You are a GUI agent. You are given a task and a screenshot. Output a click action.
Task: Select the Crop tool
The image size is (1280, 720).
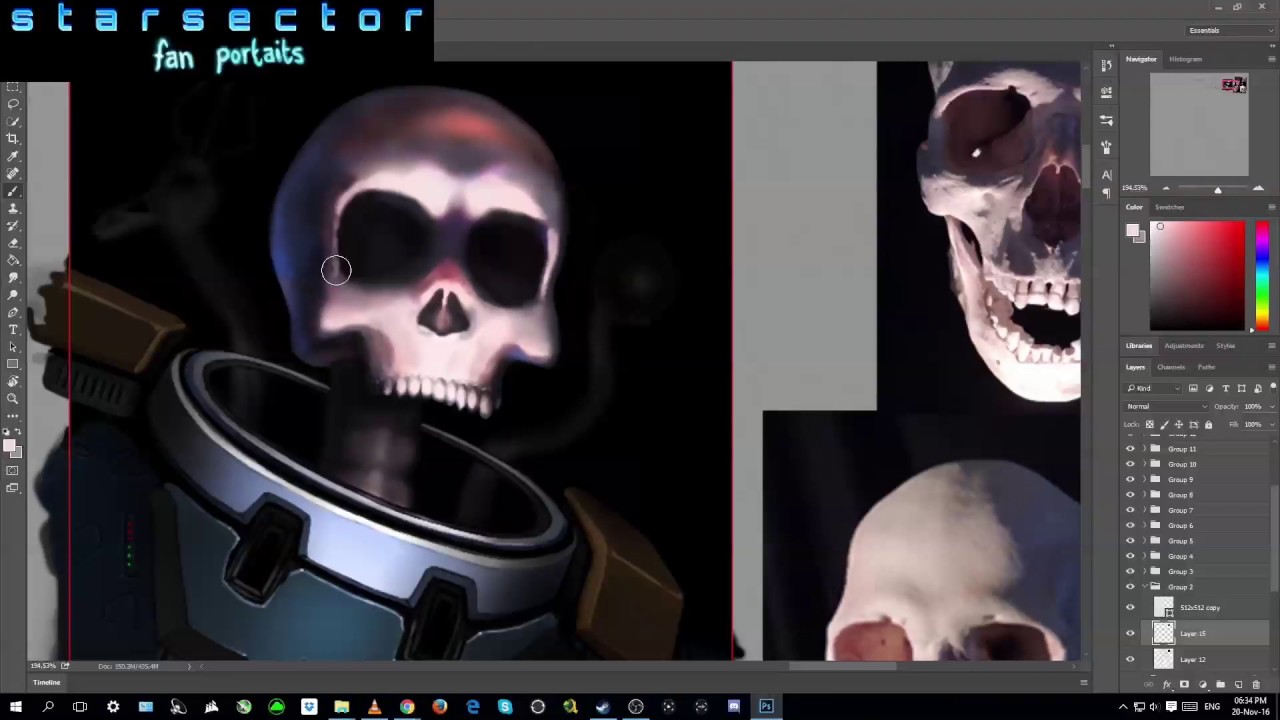pos(13,139)
